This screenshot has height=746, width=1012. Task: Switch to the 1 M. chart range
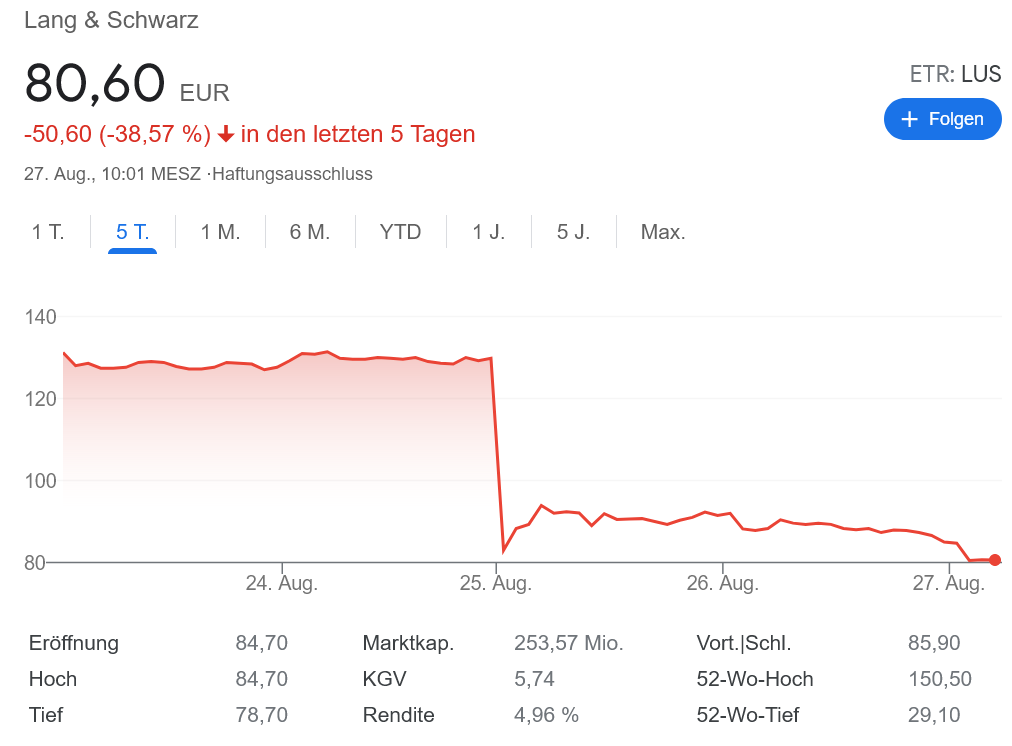click(x=220, y=232)
